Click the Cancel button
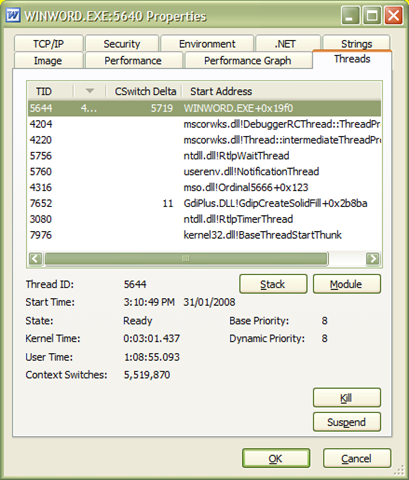Image resolution: width=409 pixels, height=480 pixels. coord(357,458)
